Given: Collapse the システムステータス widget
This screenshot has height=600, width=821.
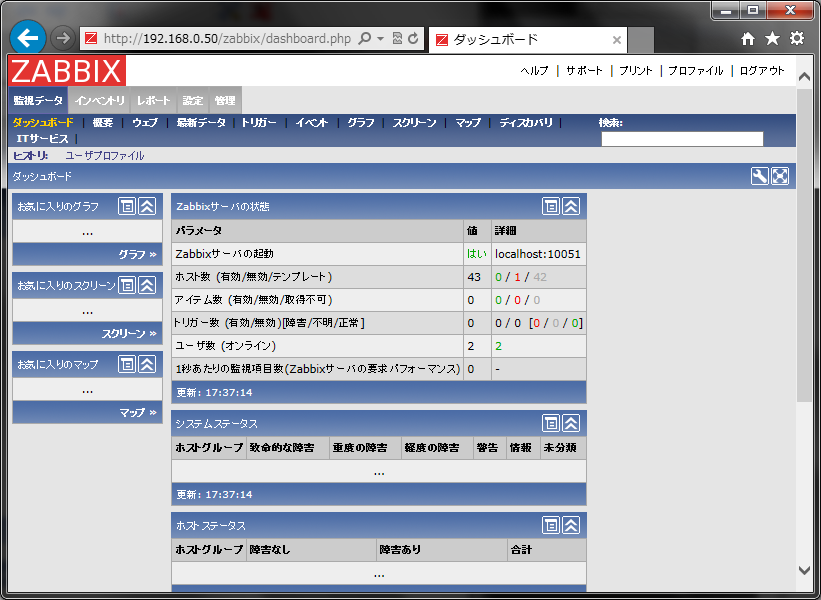Looking at the screenshot, I should click(571, 423).
